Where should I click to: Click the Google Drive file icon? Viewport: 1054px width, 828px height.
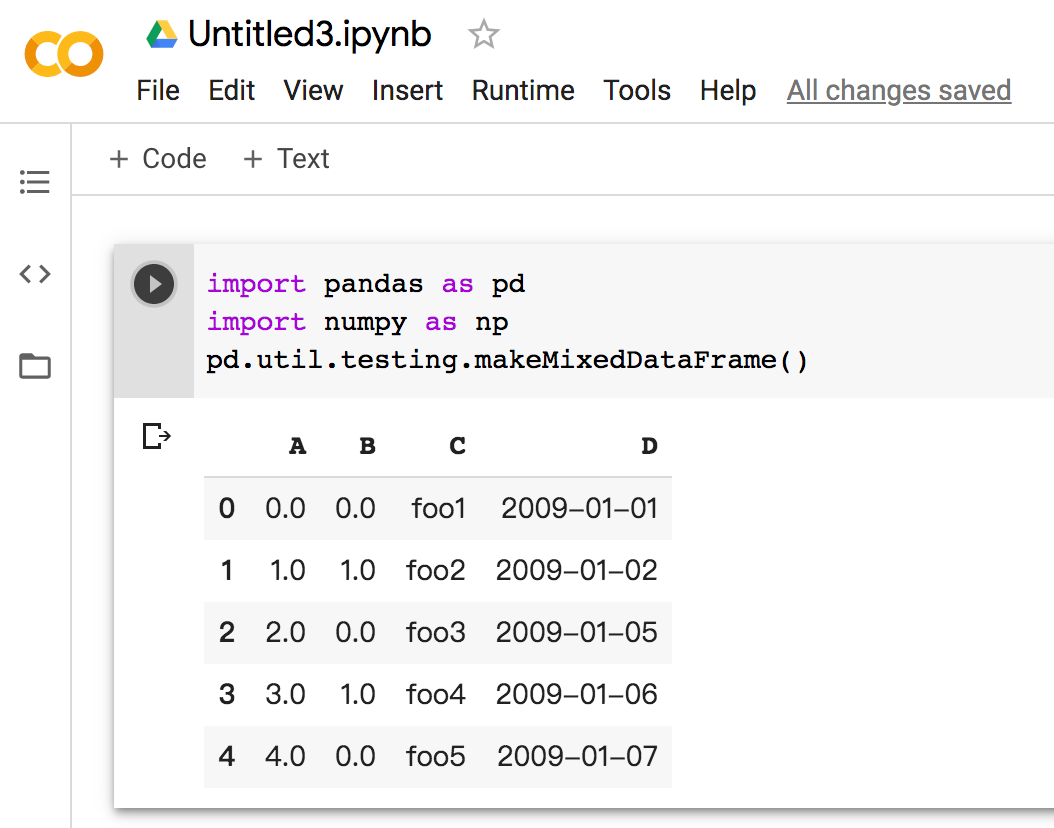[x=162, y=35]
